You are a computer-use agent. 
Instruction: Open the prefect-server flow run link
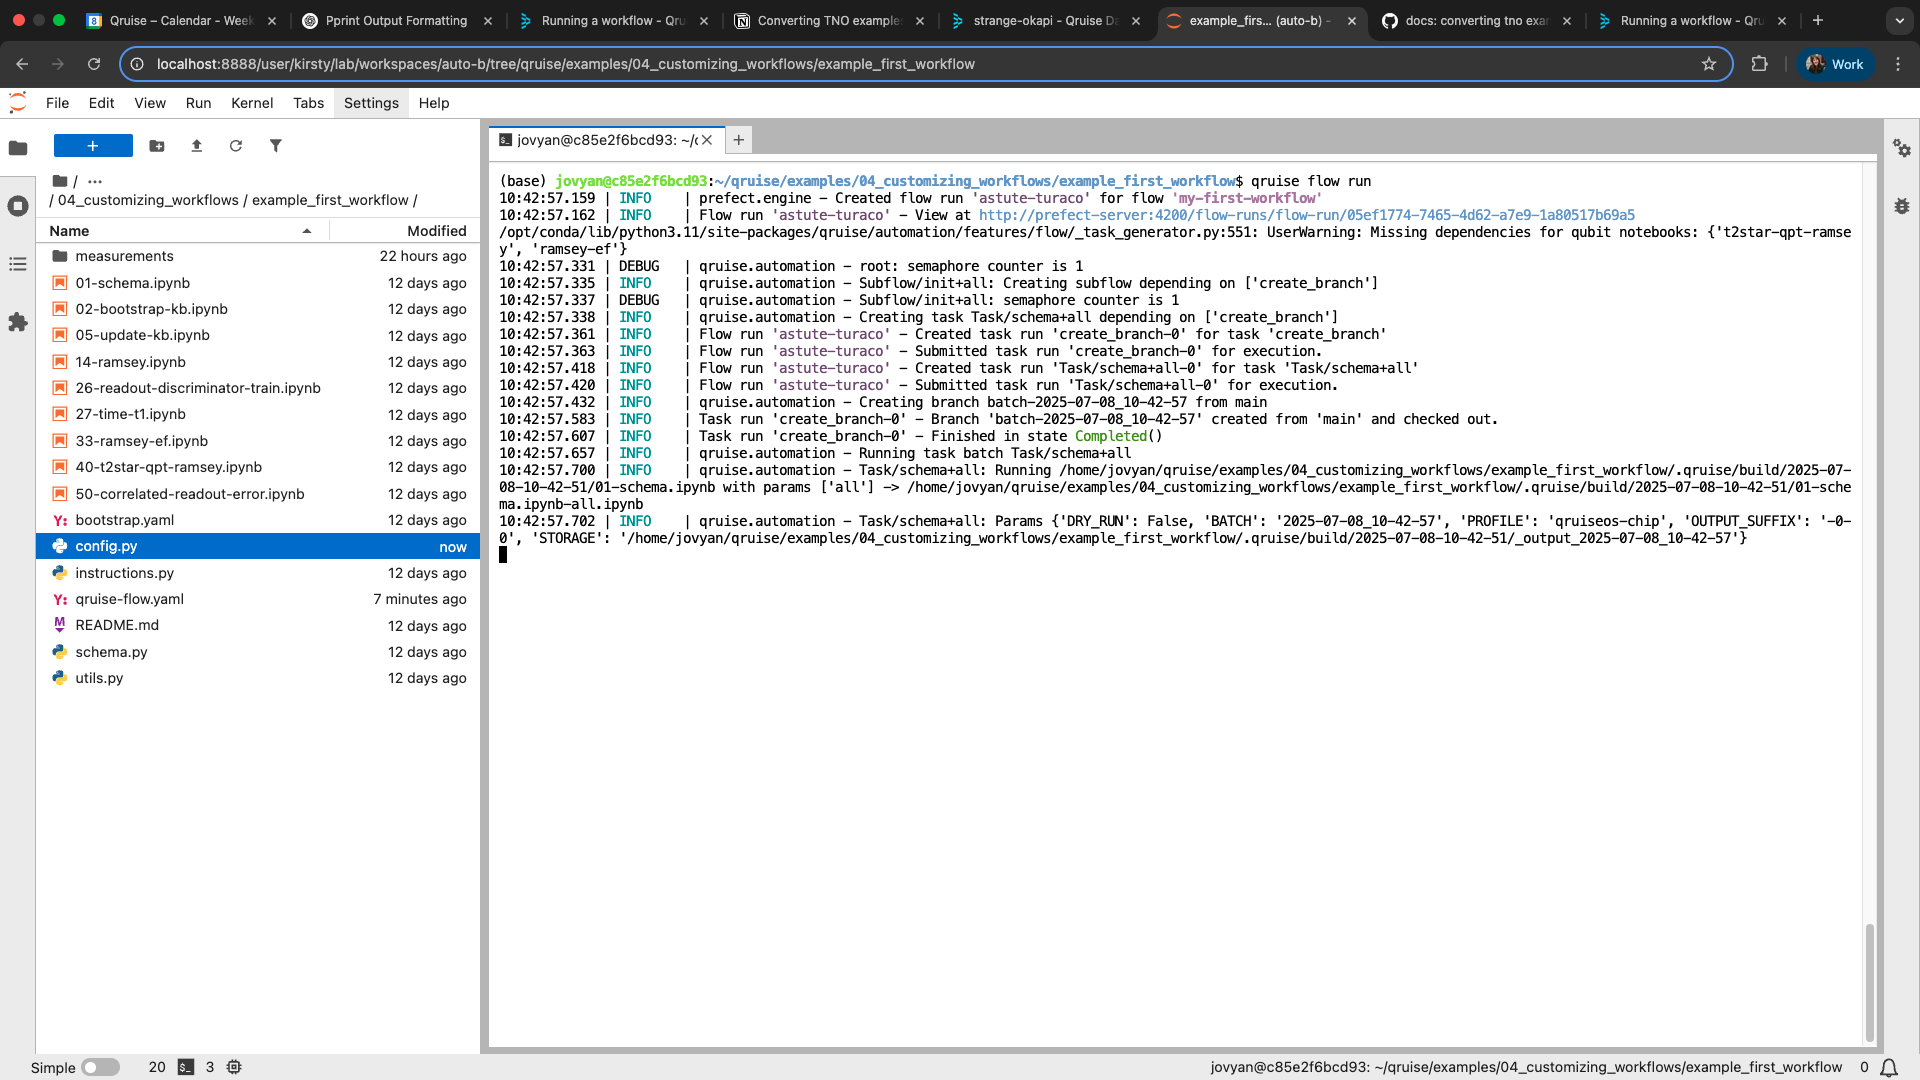coord(1306,215)
